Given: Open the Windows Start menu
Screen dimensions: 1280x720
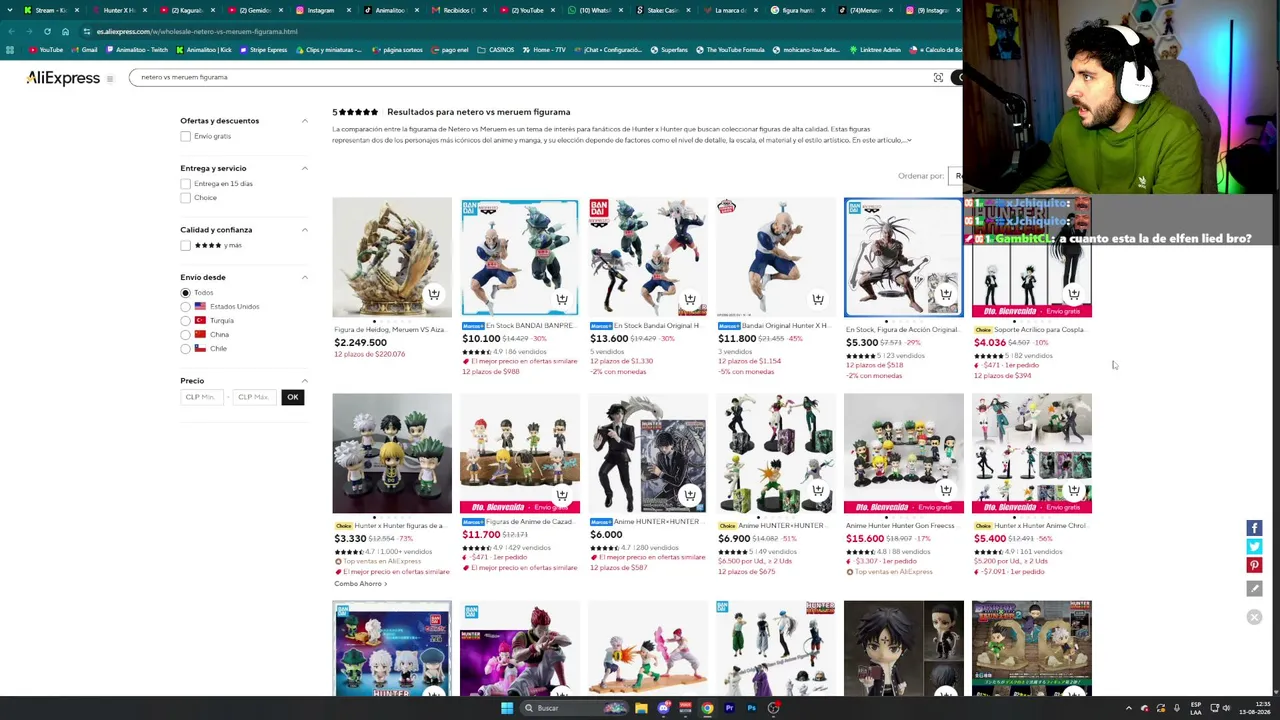Looking at the screenshot, I should 507,708.
